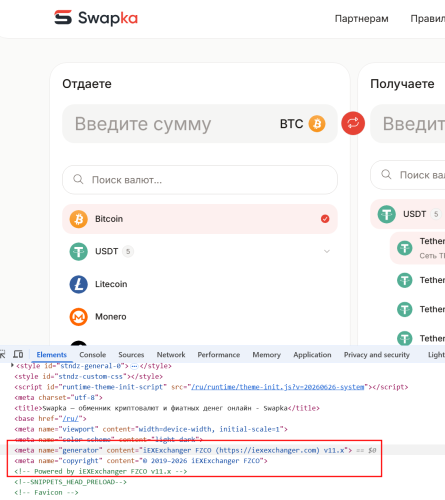This screenshot has width=445, height=500.
Task: Click the 5 count badge beside USDT in Отдаете
Action: [x=128, y=251]
